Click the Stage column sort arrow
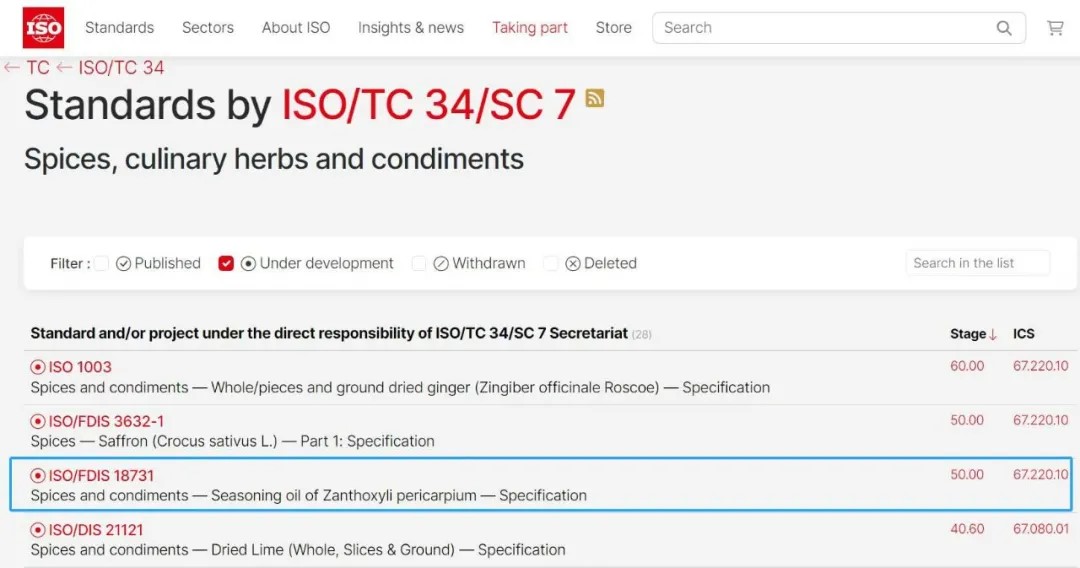1080x568 pixels. click(x=993, y=335)
